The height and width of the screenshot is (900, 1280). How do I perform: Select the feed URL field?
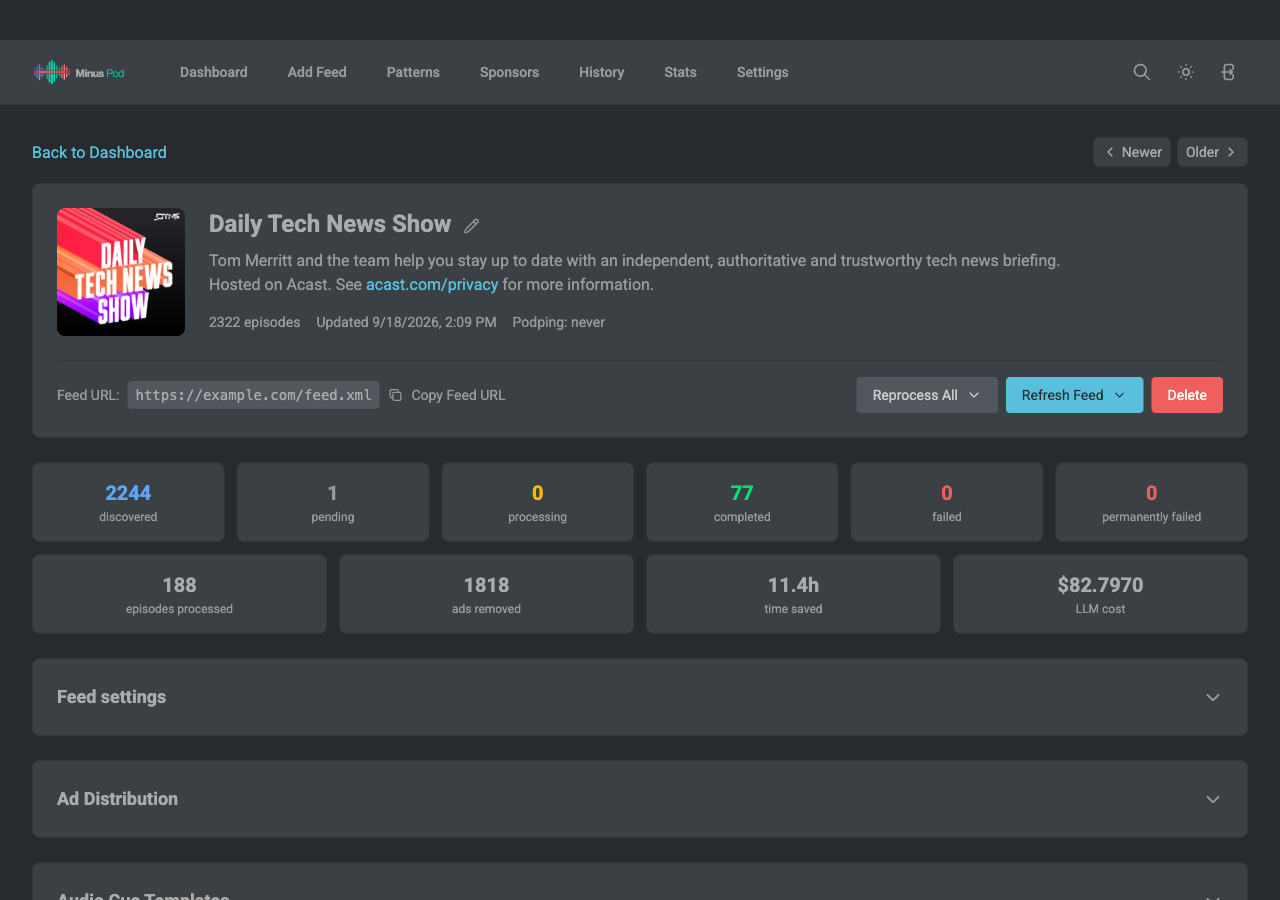pyautogui.click(x=253, y=395)
